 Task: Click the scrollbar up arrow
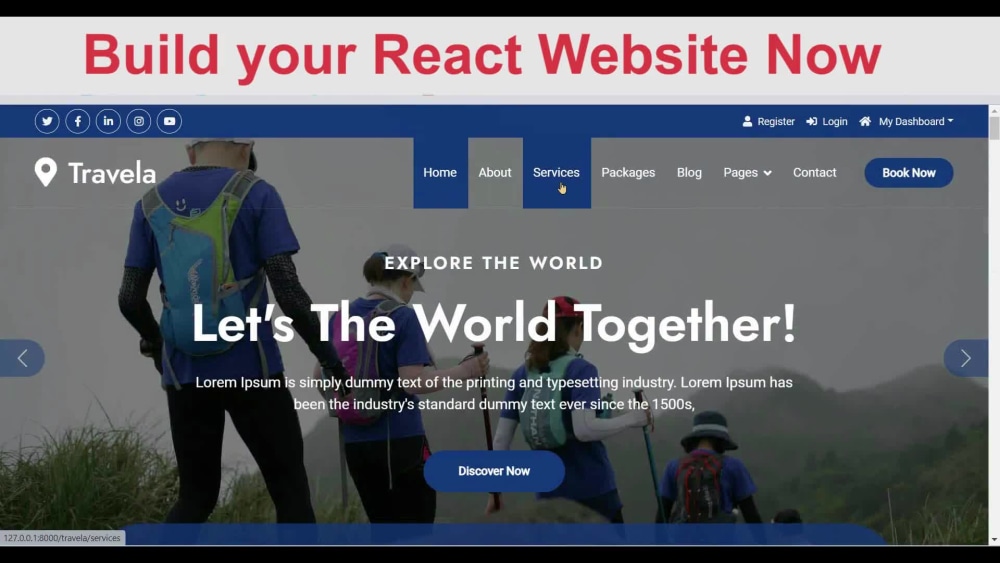994,110
